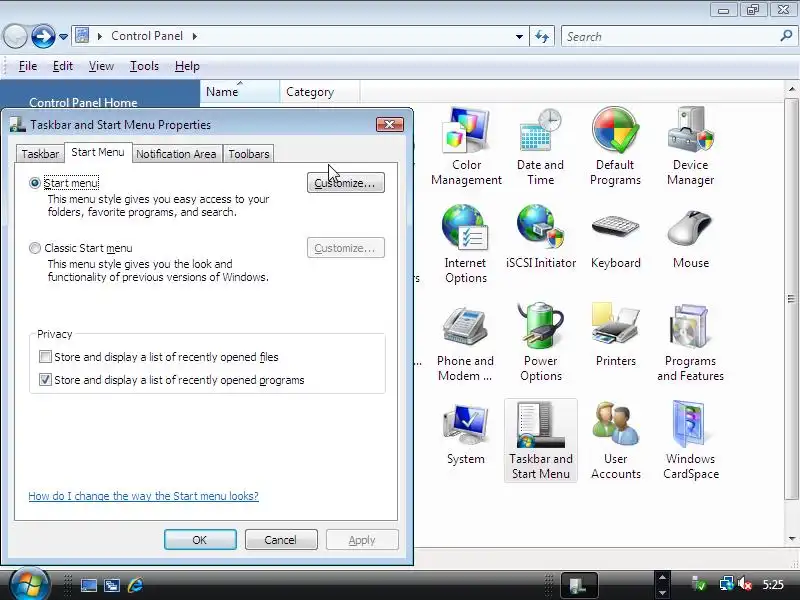
Task: Open Windows CardSpace
Action: coord(690,440)
